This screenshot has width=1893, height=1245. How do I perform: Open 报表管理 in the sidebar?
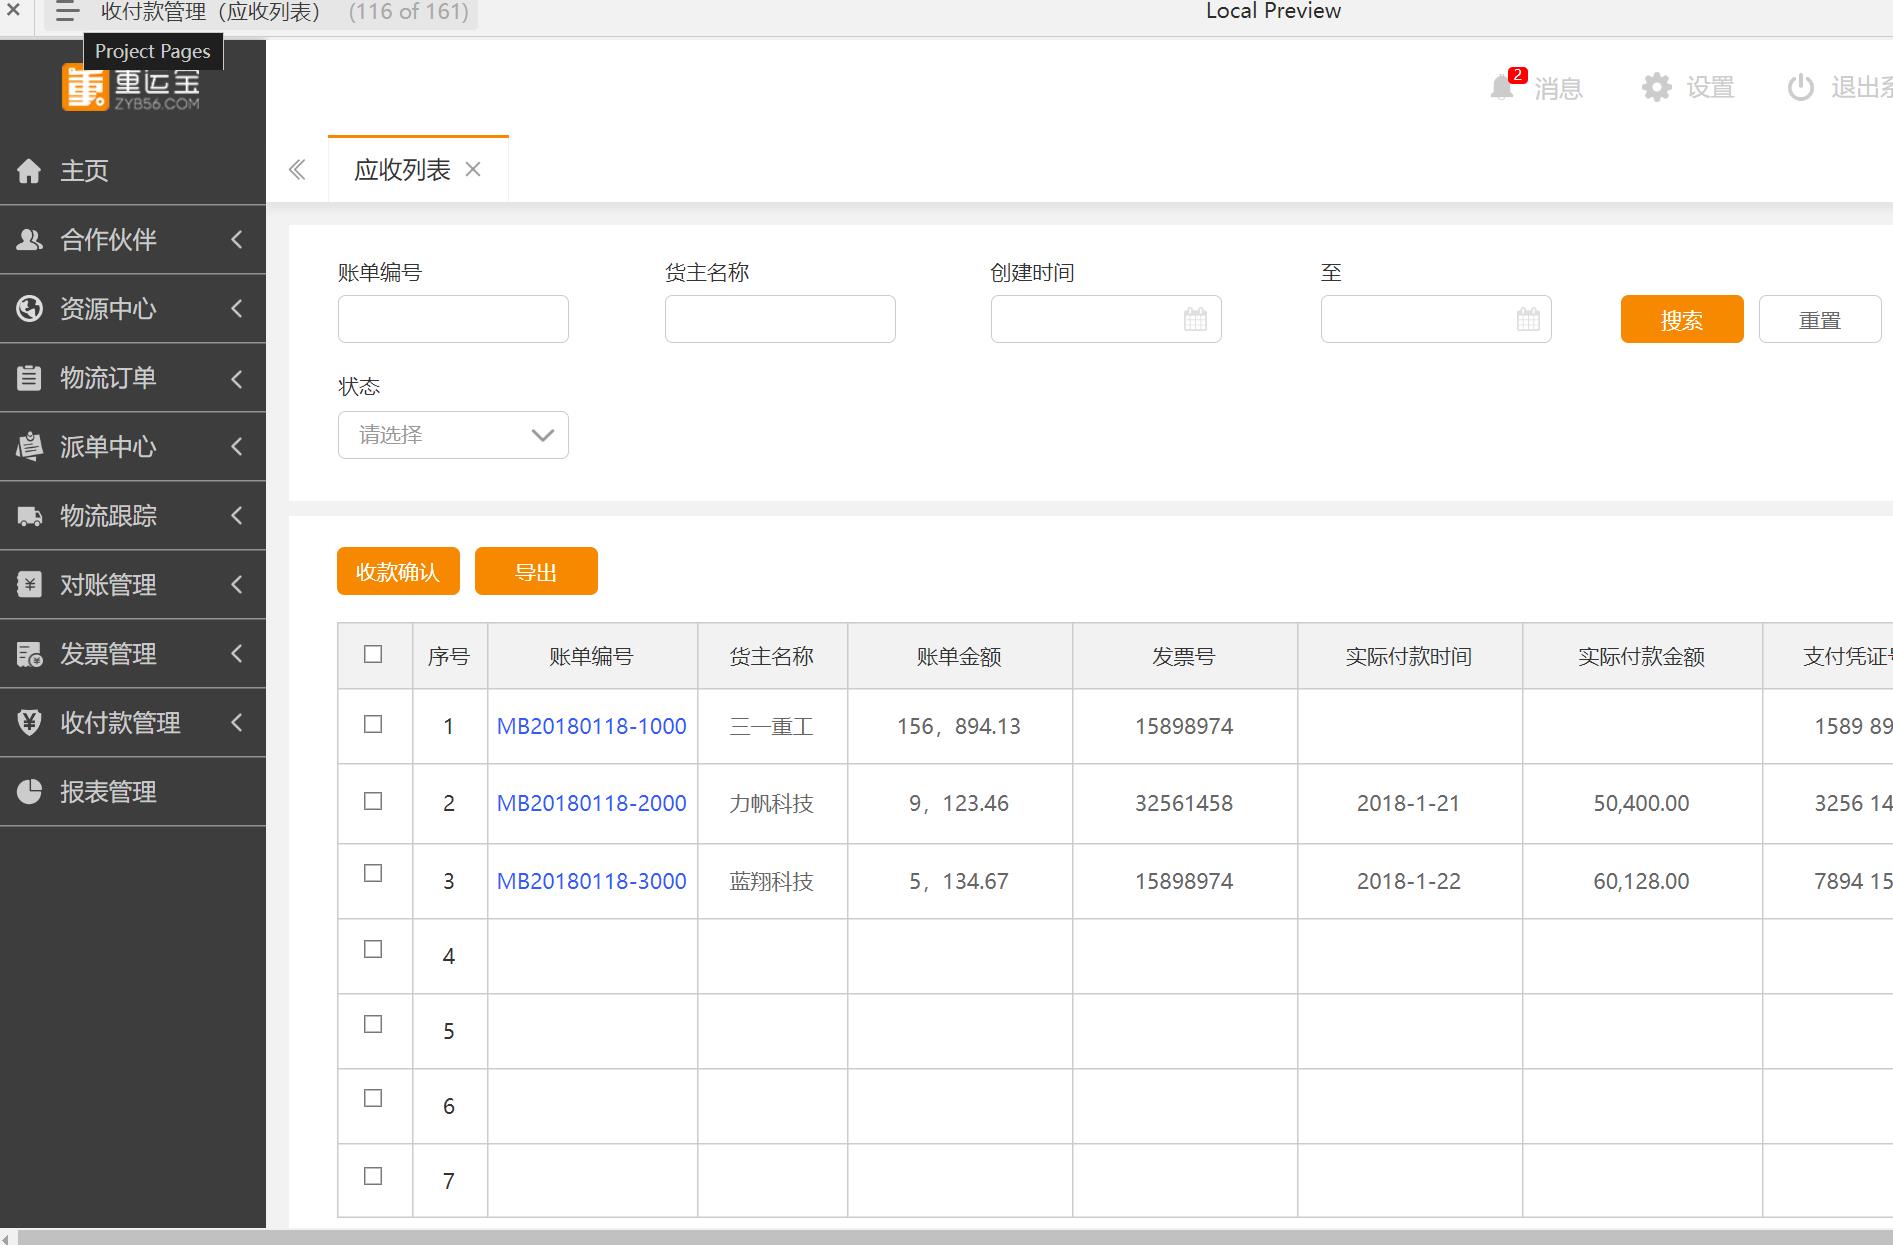(133, 792)
